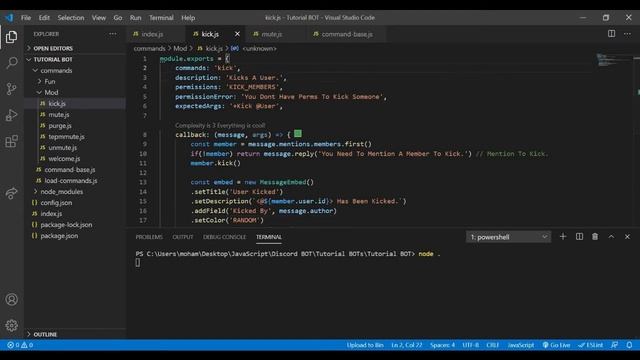Click the feedback icon in status bar

(x=615, y=345)
